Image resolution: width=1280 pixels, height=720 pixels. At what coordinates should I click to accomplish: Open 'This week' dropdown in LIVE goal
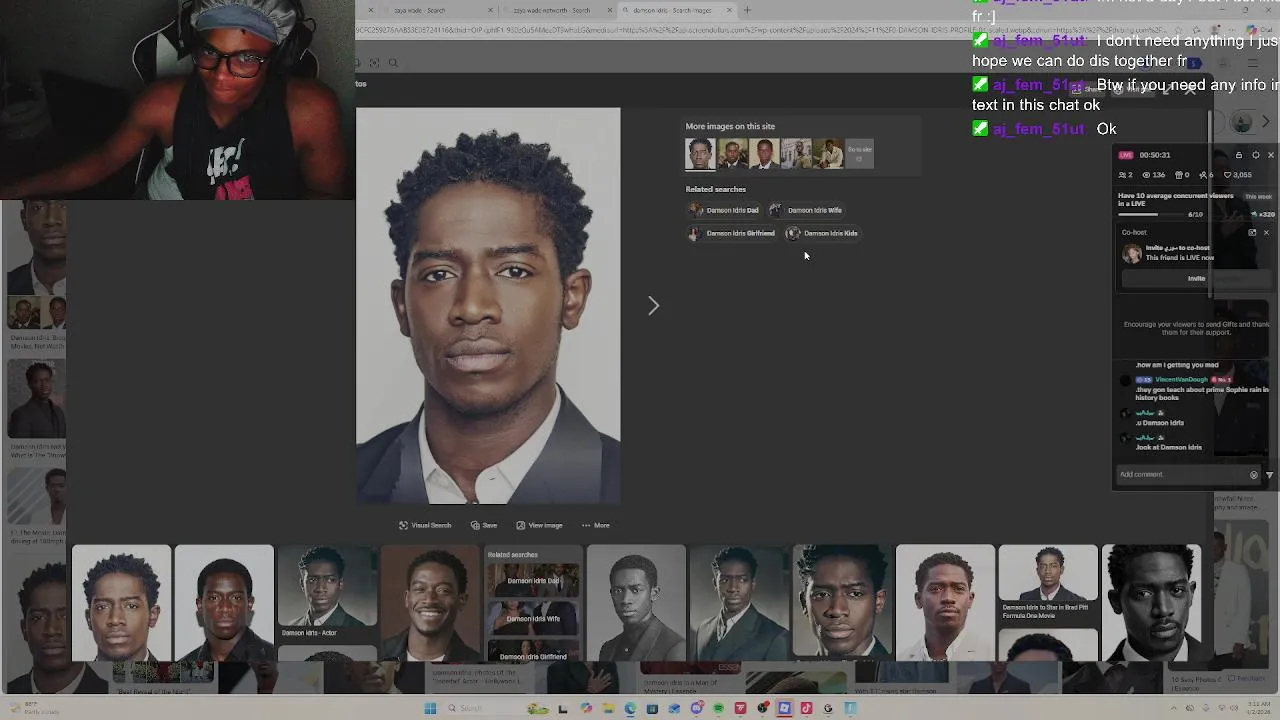pos(1258,196)
